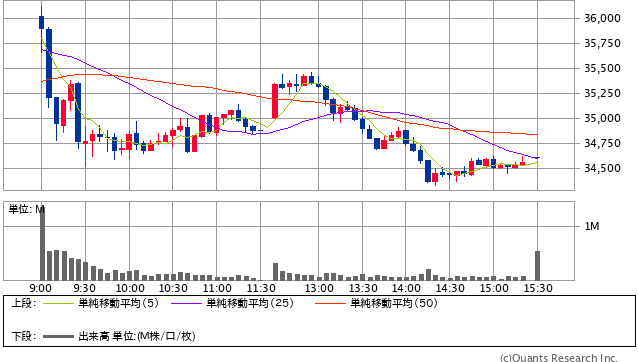Click the 11:00 time axis label
638x362 pixels.
(217, 288)
